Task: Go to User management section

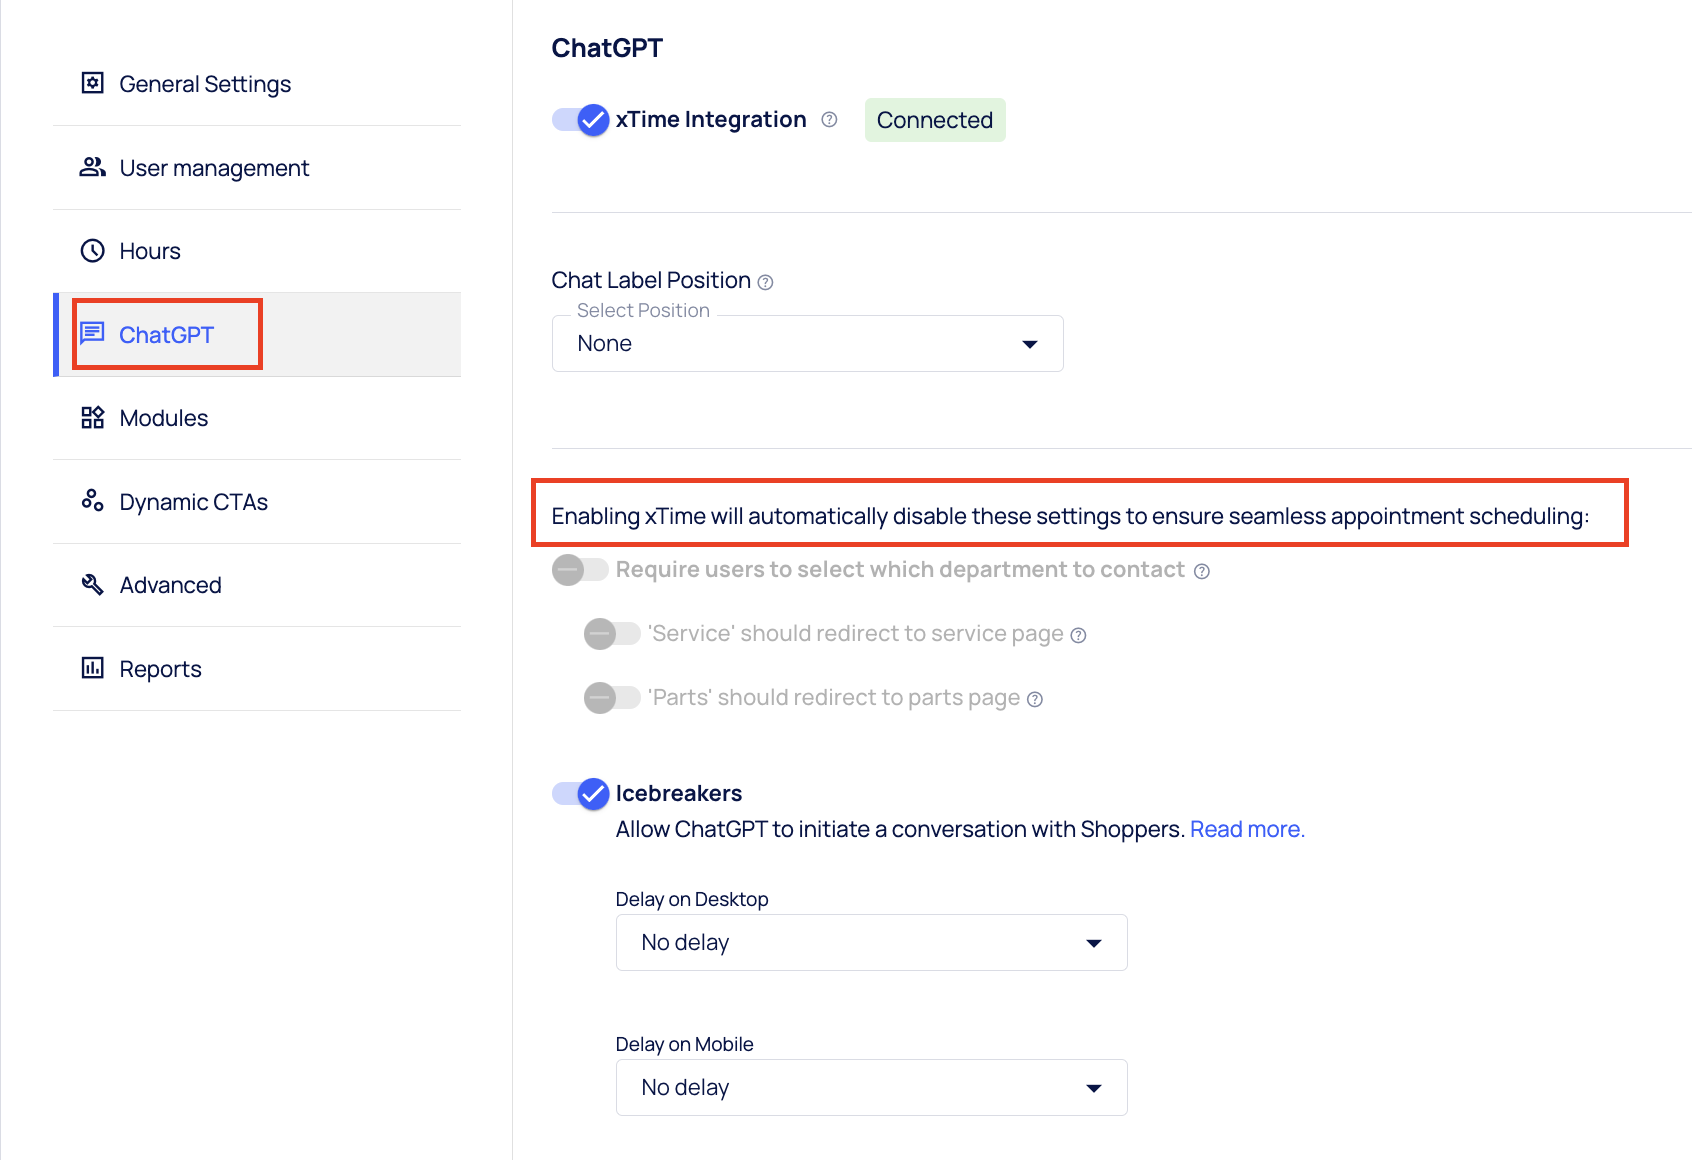Action: click(257, 168)
